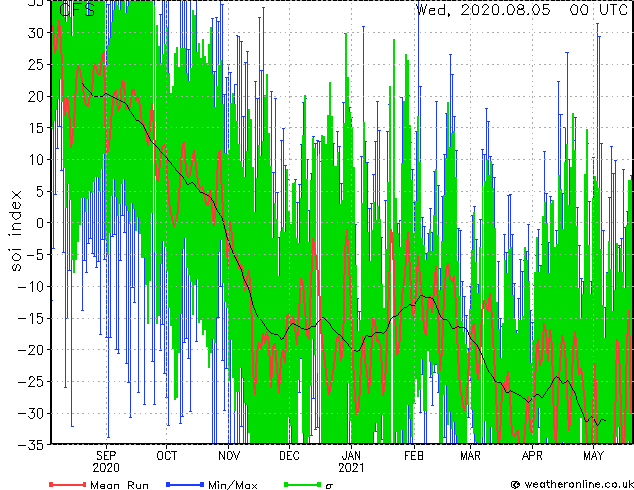Click the "00 UTC" time label

(x=599, y=9)
